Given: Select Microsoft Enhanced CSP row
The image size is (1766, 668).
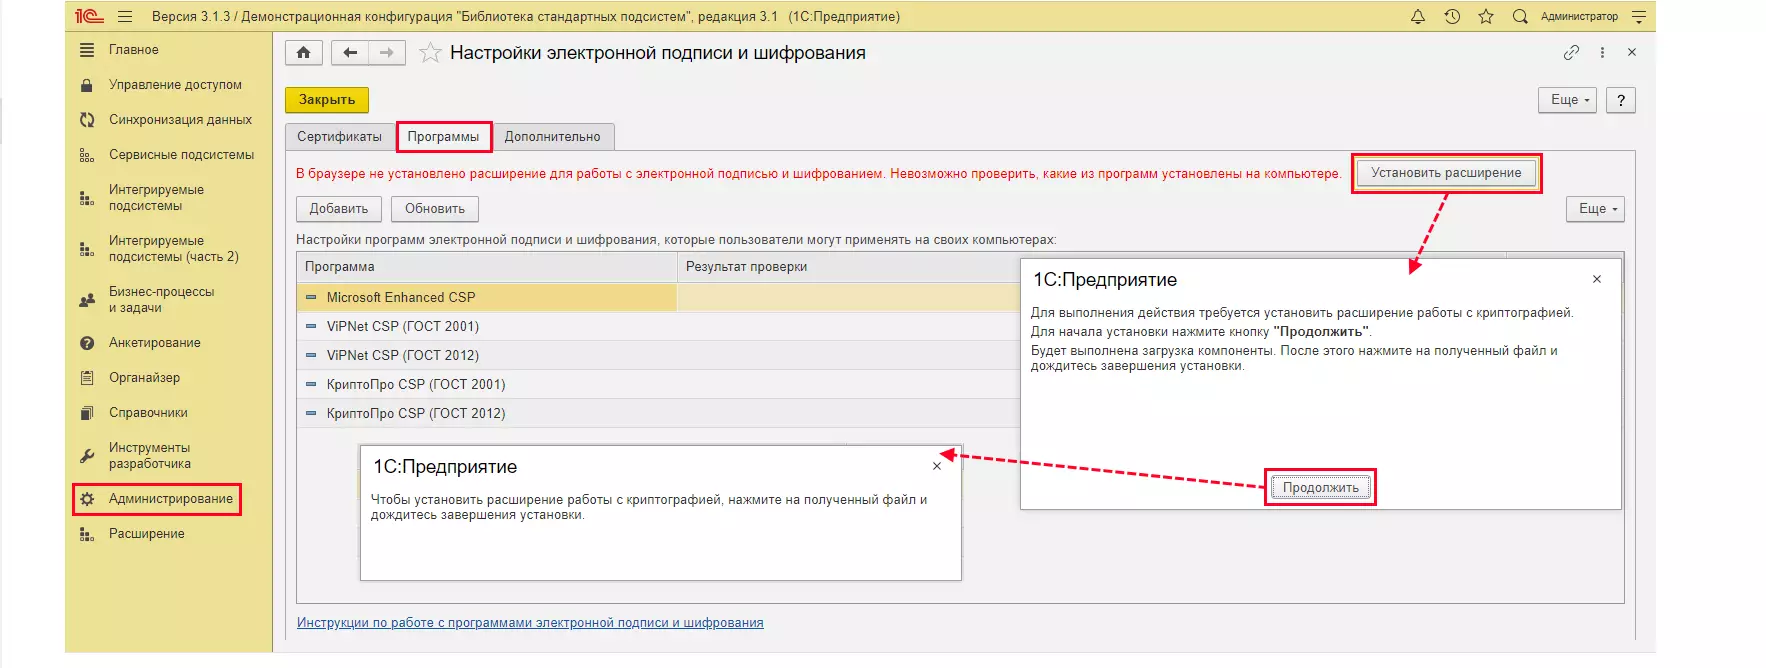Looking at the screenshot, I should pyautogui.click(x=657, y=298).
